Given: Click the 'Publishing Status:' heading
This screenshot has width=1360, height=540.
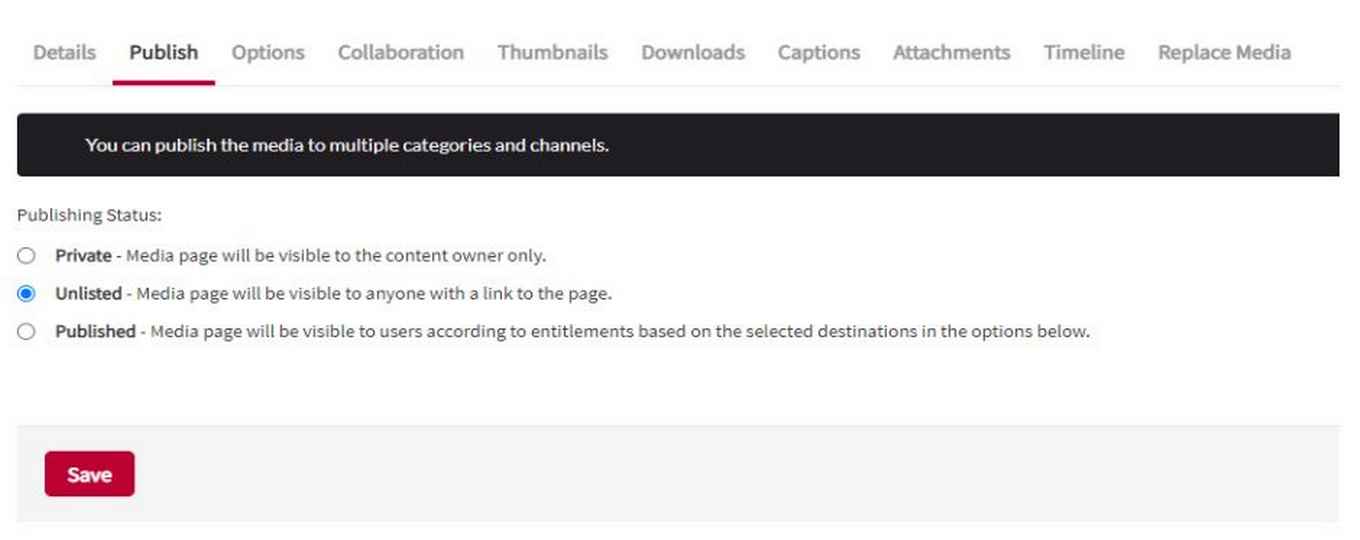Looking at the screenshot, I should pyautogui.click(x=89, y=215).
